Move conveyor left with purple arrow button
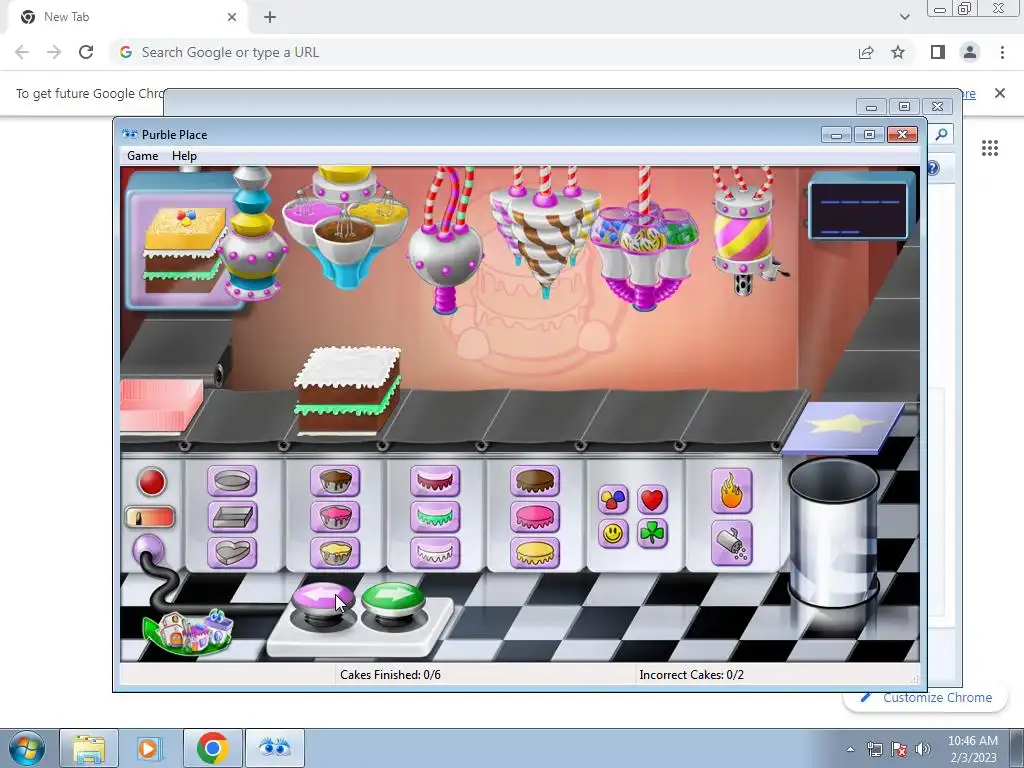The width and height of the screenshot is (1024, 768). (x=323, y=600)
